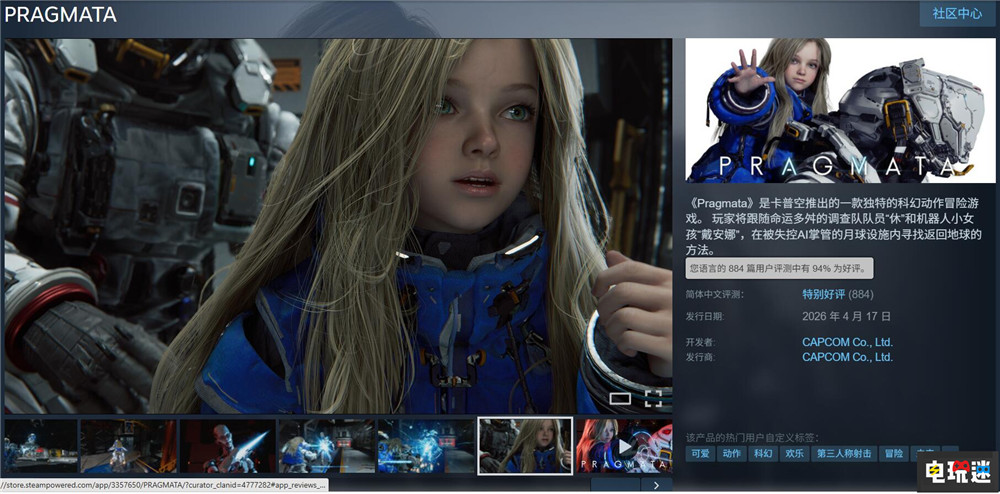Select the third screenshot thumbnail with robot
The width and height of the screenshot is (1000, 494).
pyautogui.click(x=226, y=445)
